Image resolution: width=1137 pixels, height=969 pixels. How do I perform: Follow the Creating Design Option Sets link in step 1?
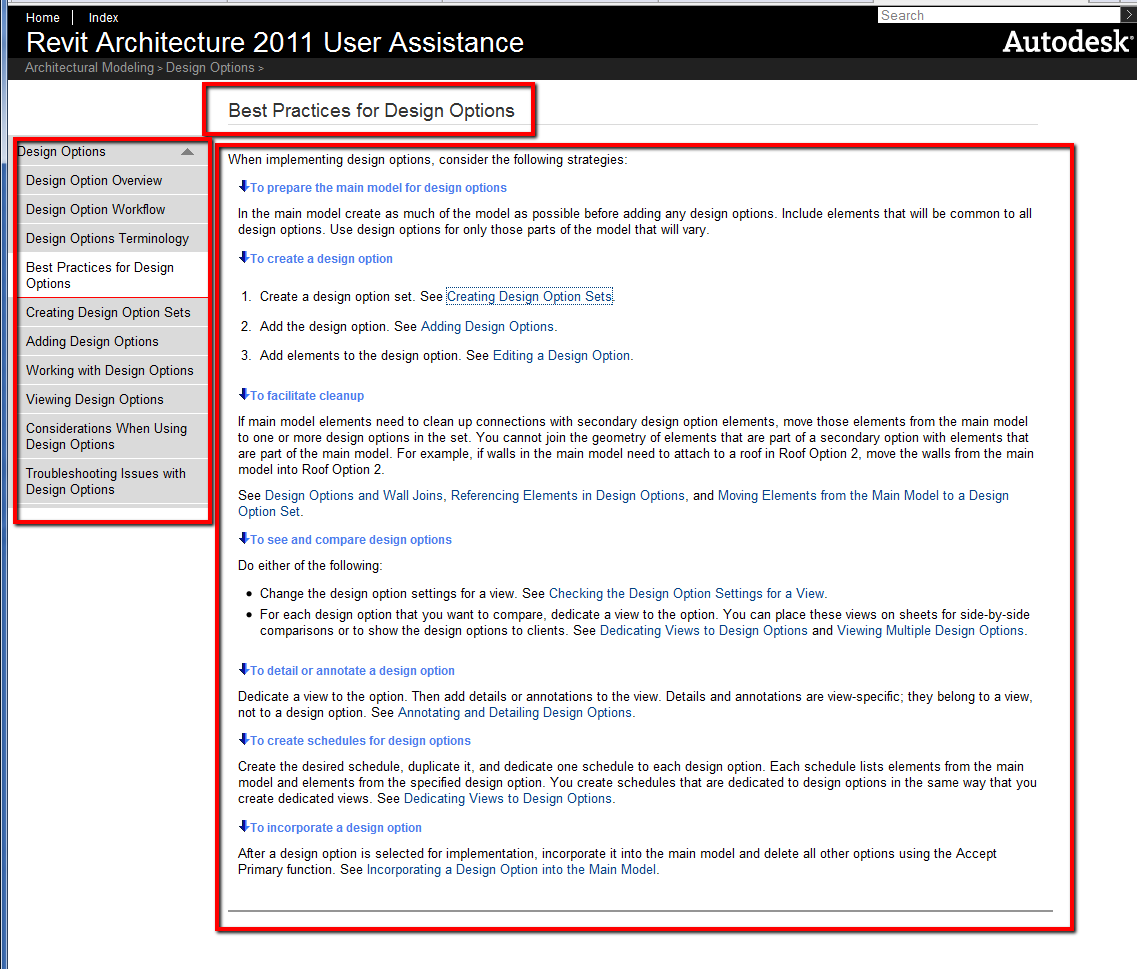529,296
